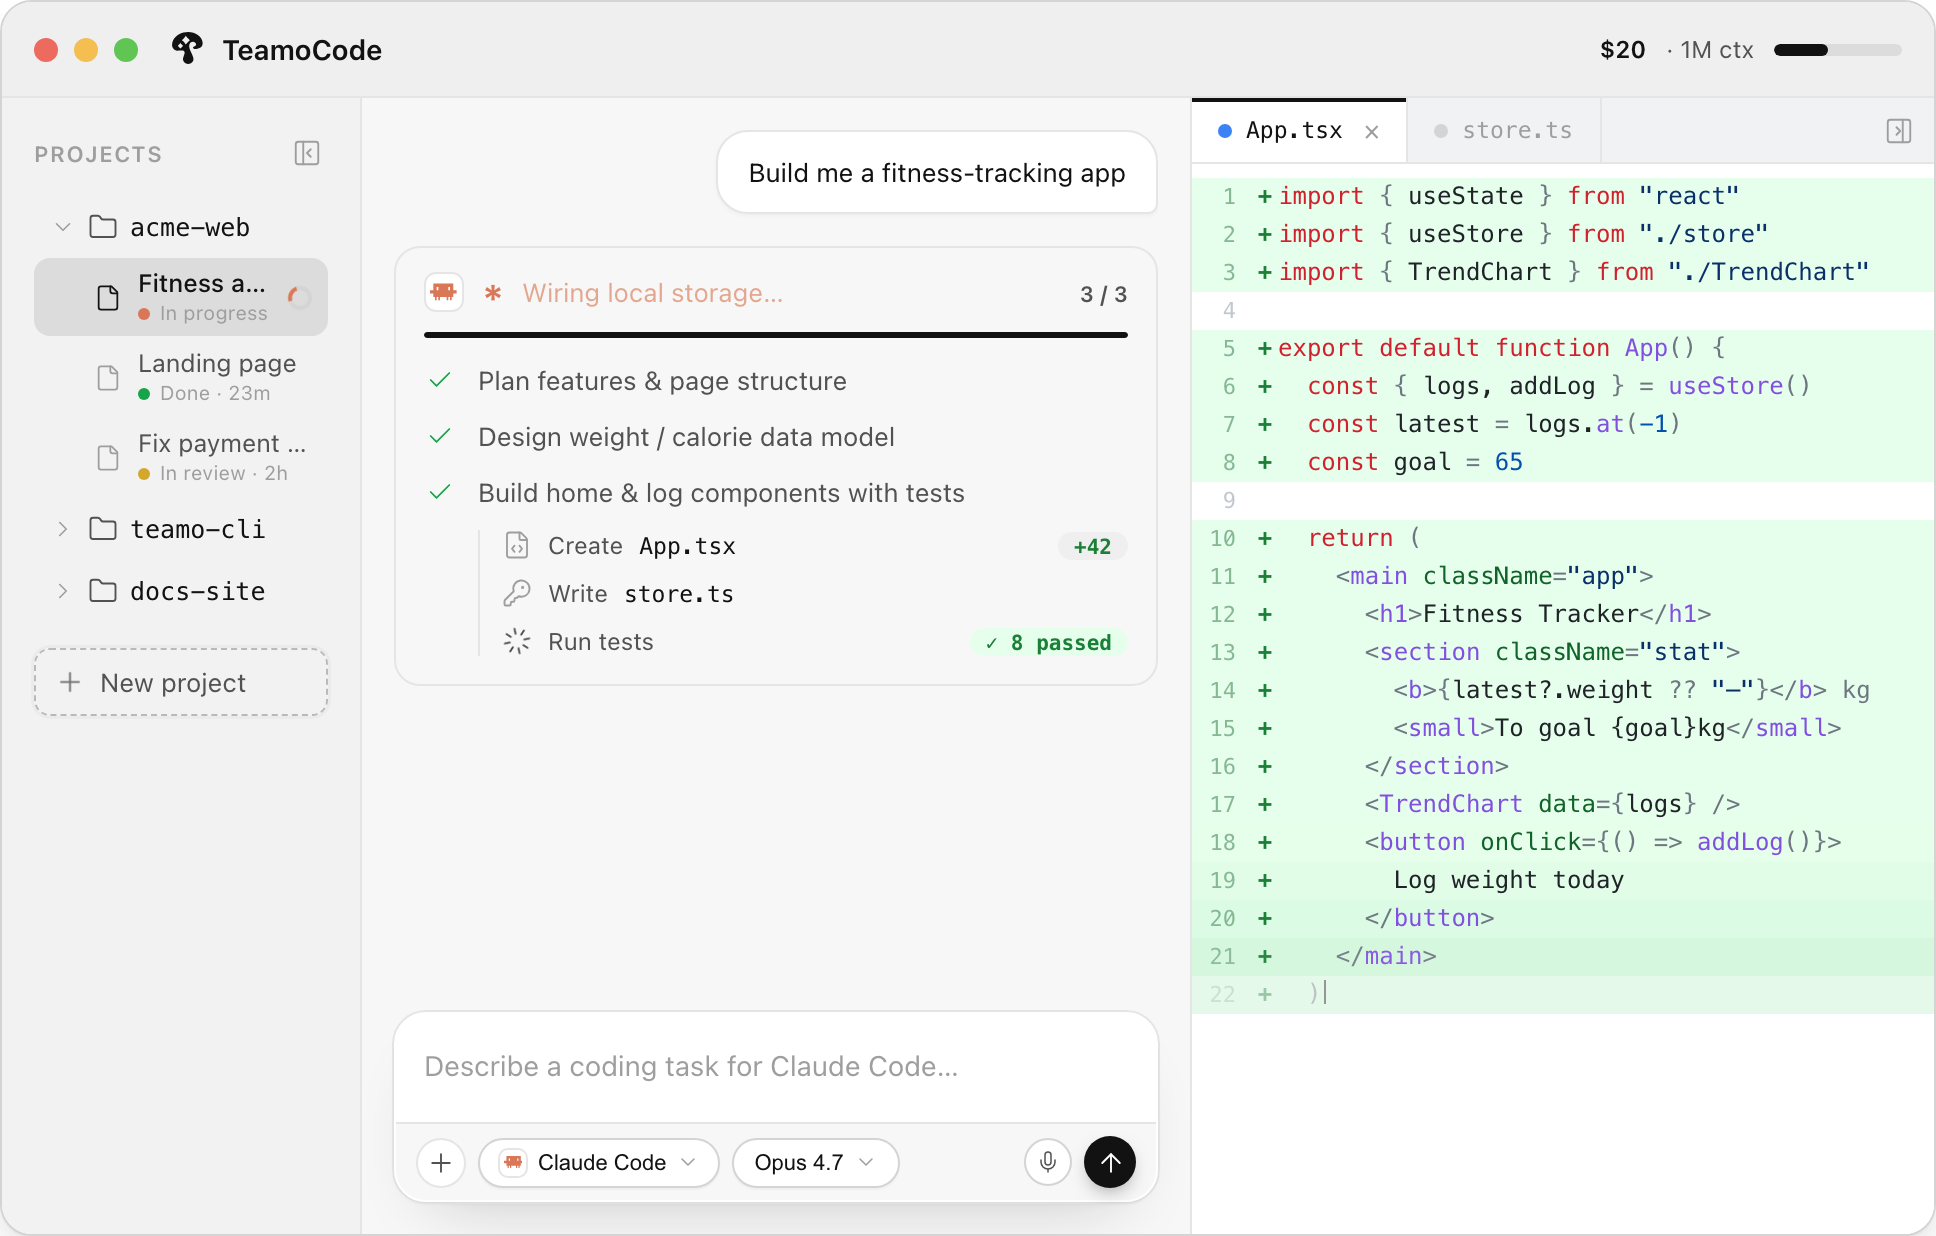This screenshot has width=1936, height=1236.
Task: Click the TeamoCode mushroom logo
Action: (x=187, y=49)
